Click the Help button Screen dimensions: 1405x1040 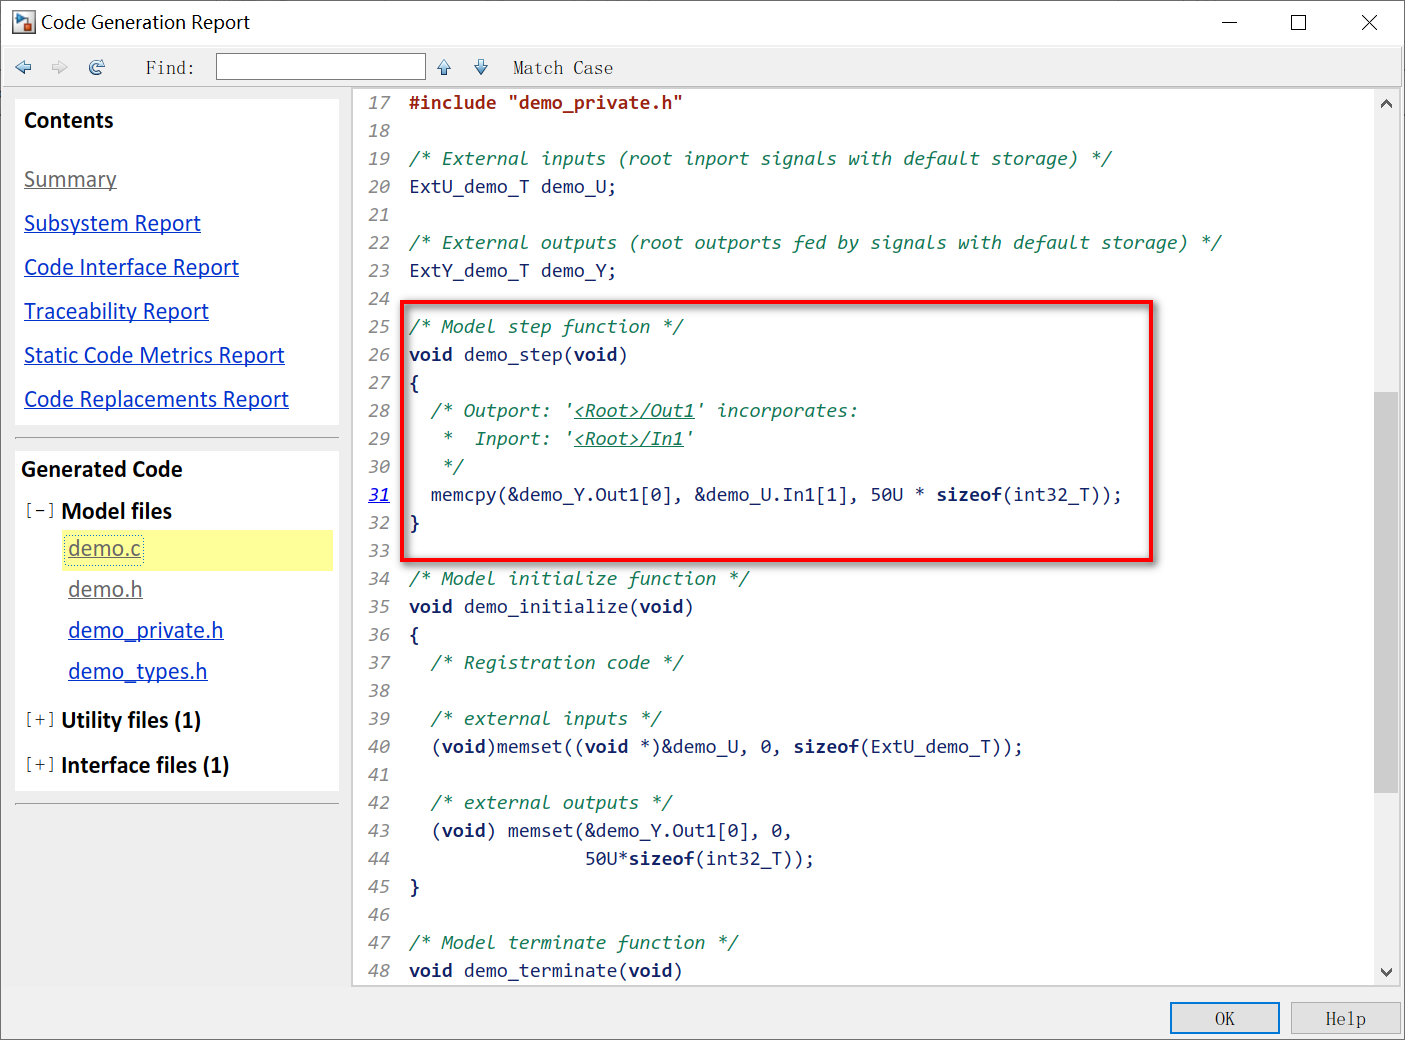coord(1345,1018)
